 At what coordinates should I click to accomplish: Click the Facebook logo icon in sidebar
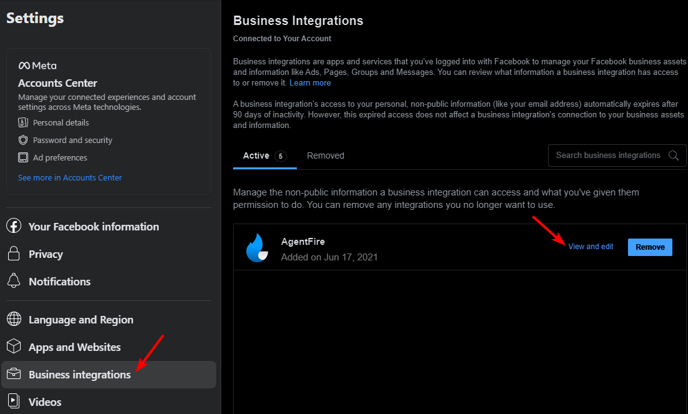point(14,226)
